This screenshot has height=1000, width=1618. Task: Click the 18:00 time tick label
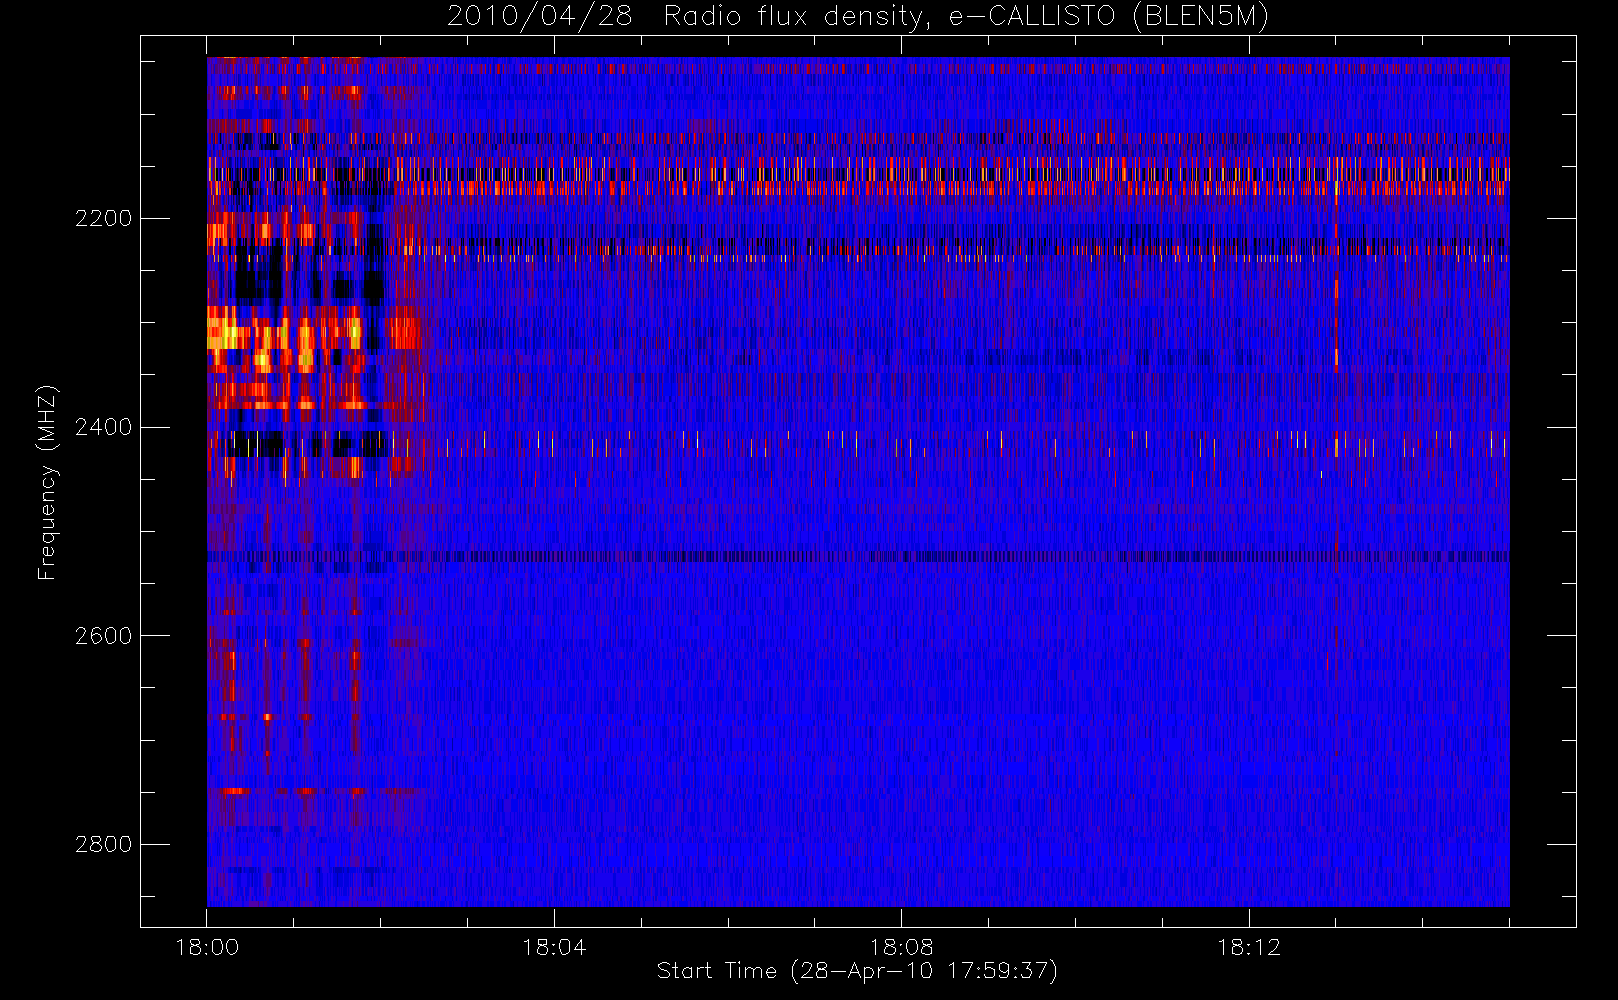pyautogui.click(x=207, y=947)
